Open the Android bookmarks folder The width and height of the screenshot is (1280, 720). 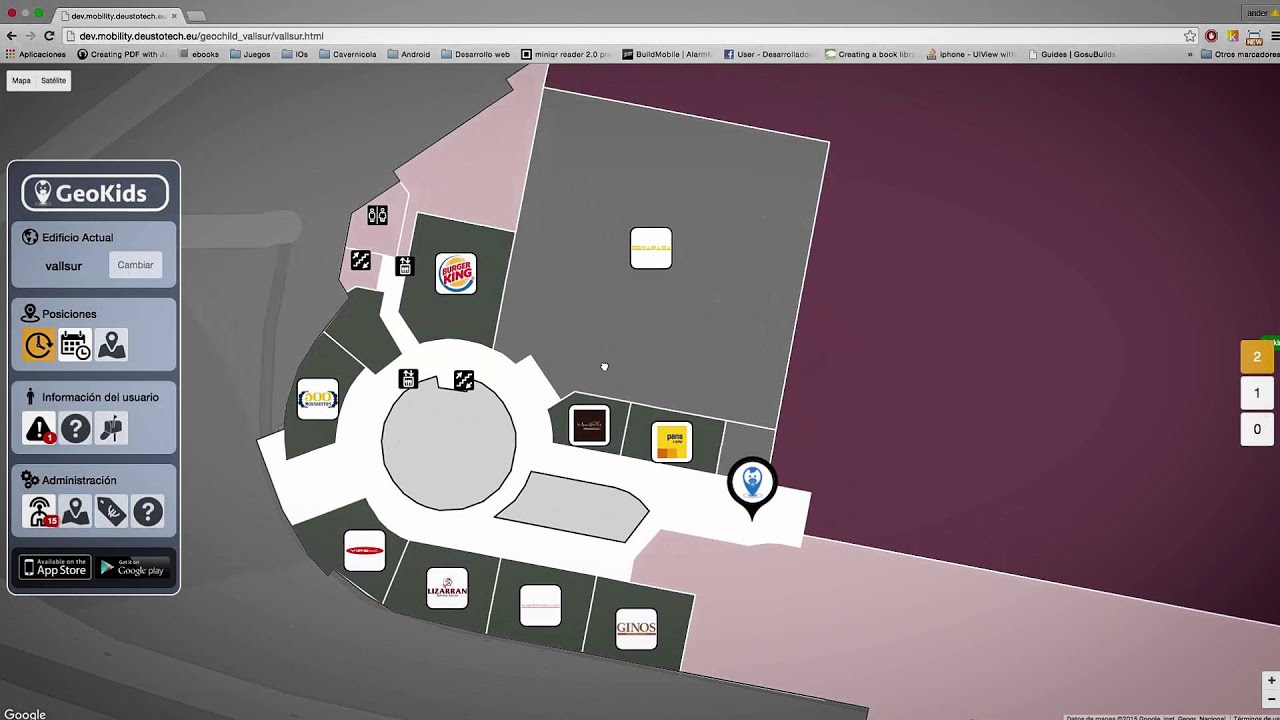pos(409,54)
